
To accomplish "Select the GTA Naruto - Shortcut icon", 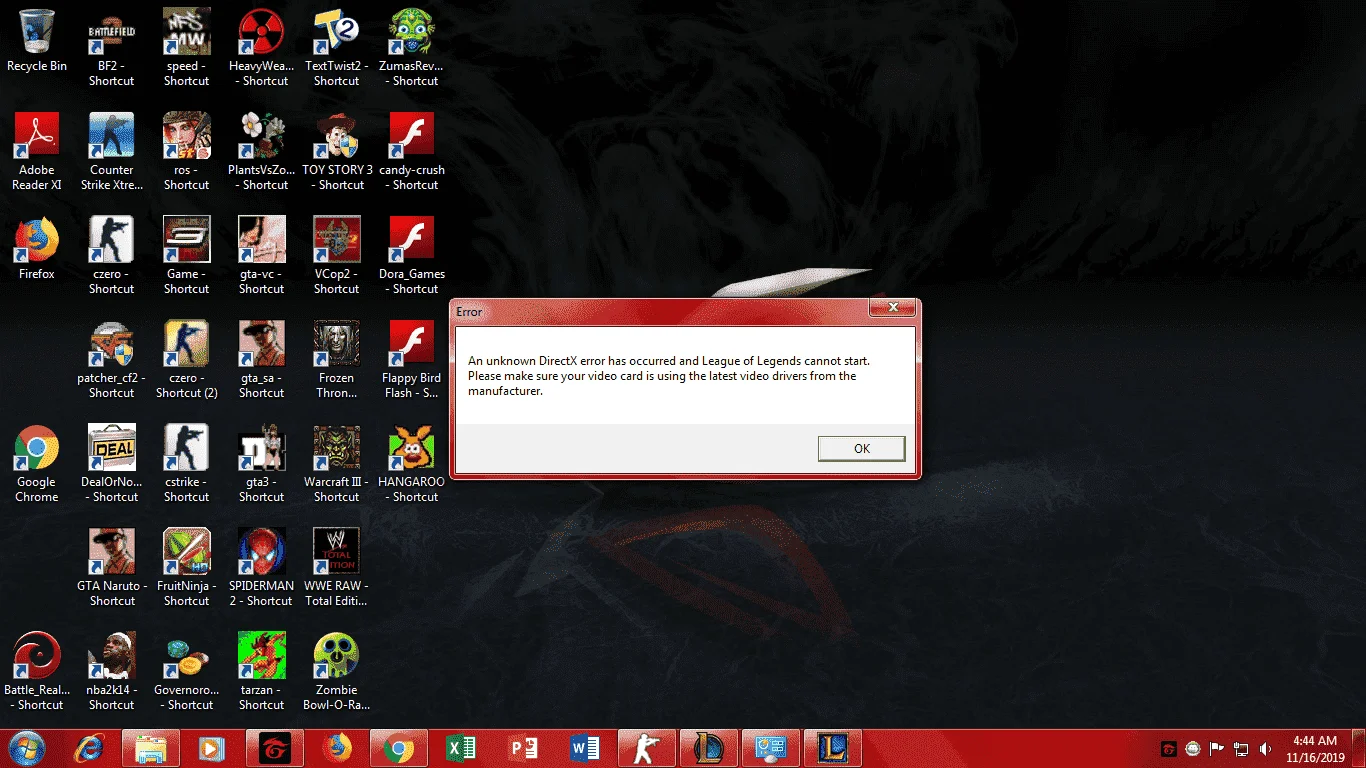I will point(111,568).
